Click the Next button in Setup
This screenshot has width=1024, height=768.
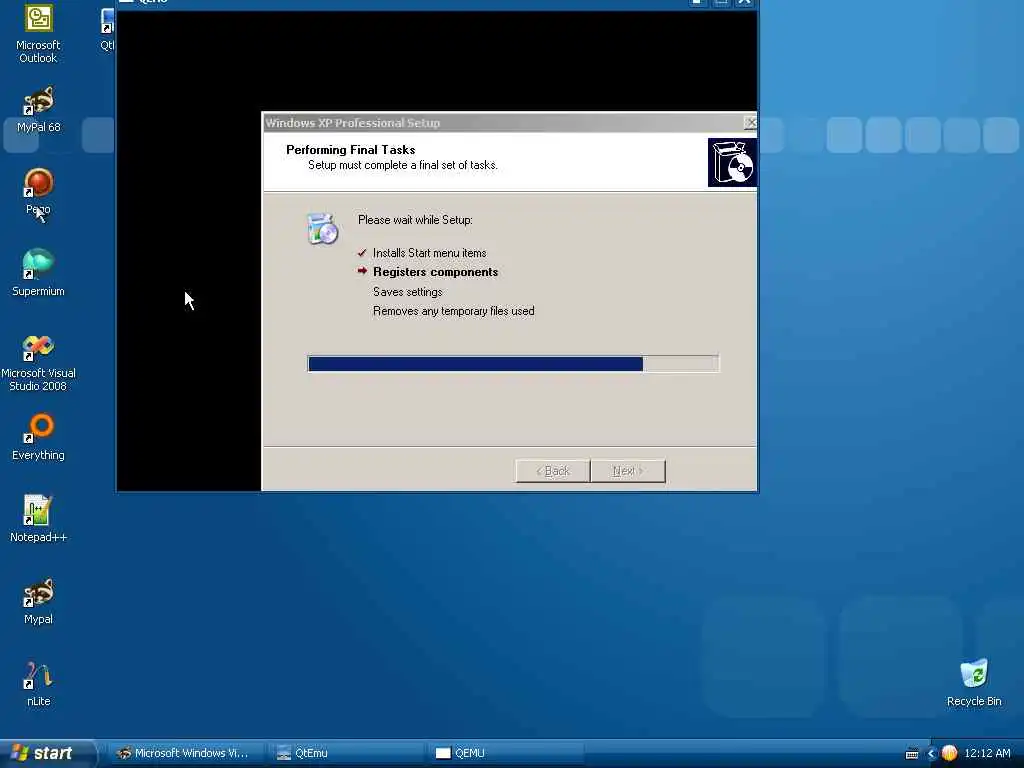(628, 471)
